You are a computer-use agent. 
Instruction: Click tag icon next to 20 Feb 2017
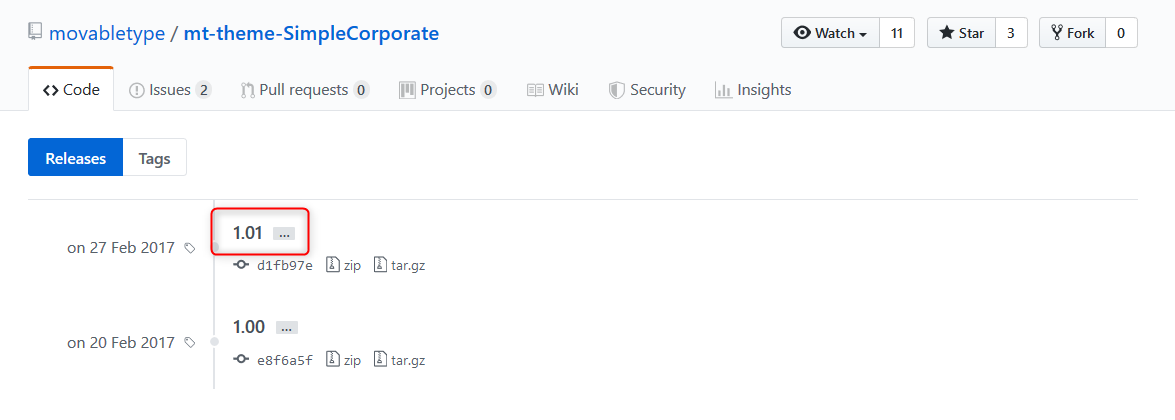point(190,343)
